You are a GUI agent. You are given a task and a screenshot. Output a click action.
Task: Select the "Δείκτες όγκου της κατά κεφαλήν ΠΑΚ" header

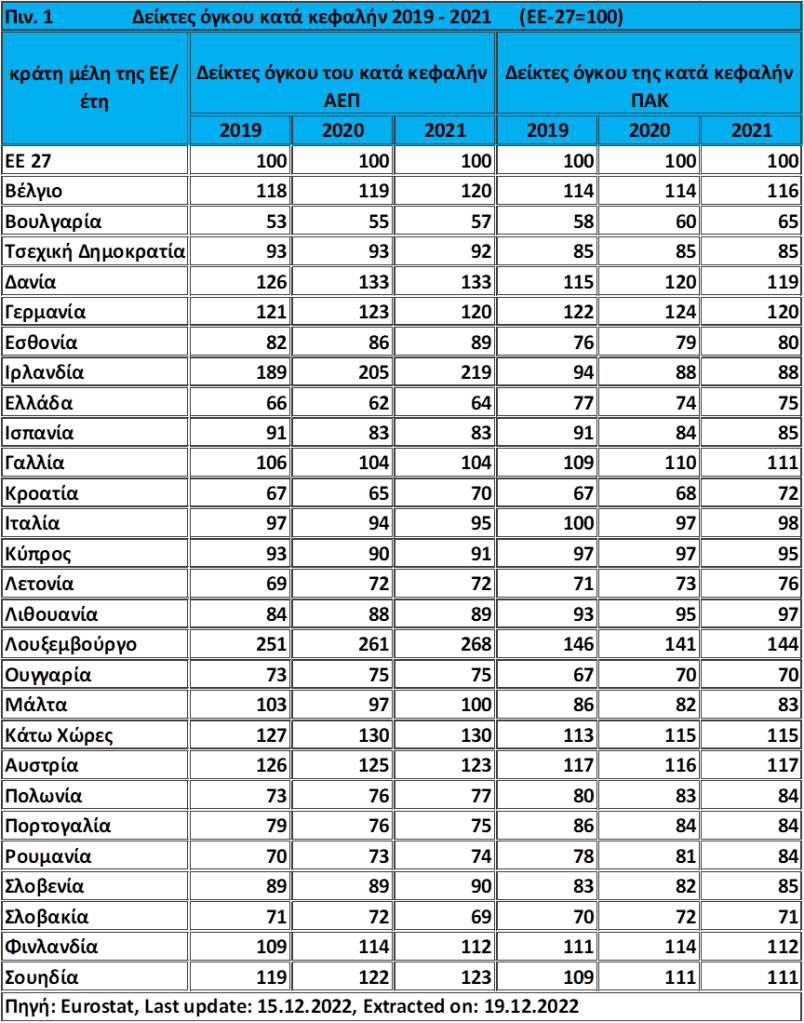649,86
